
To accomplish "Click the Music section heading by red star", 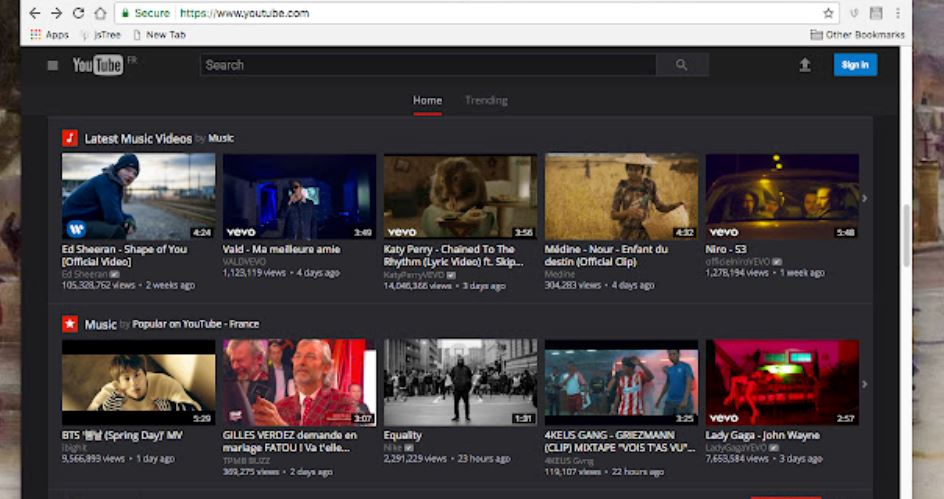I will pyautogui.click(x=101, y=324).
